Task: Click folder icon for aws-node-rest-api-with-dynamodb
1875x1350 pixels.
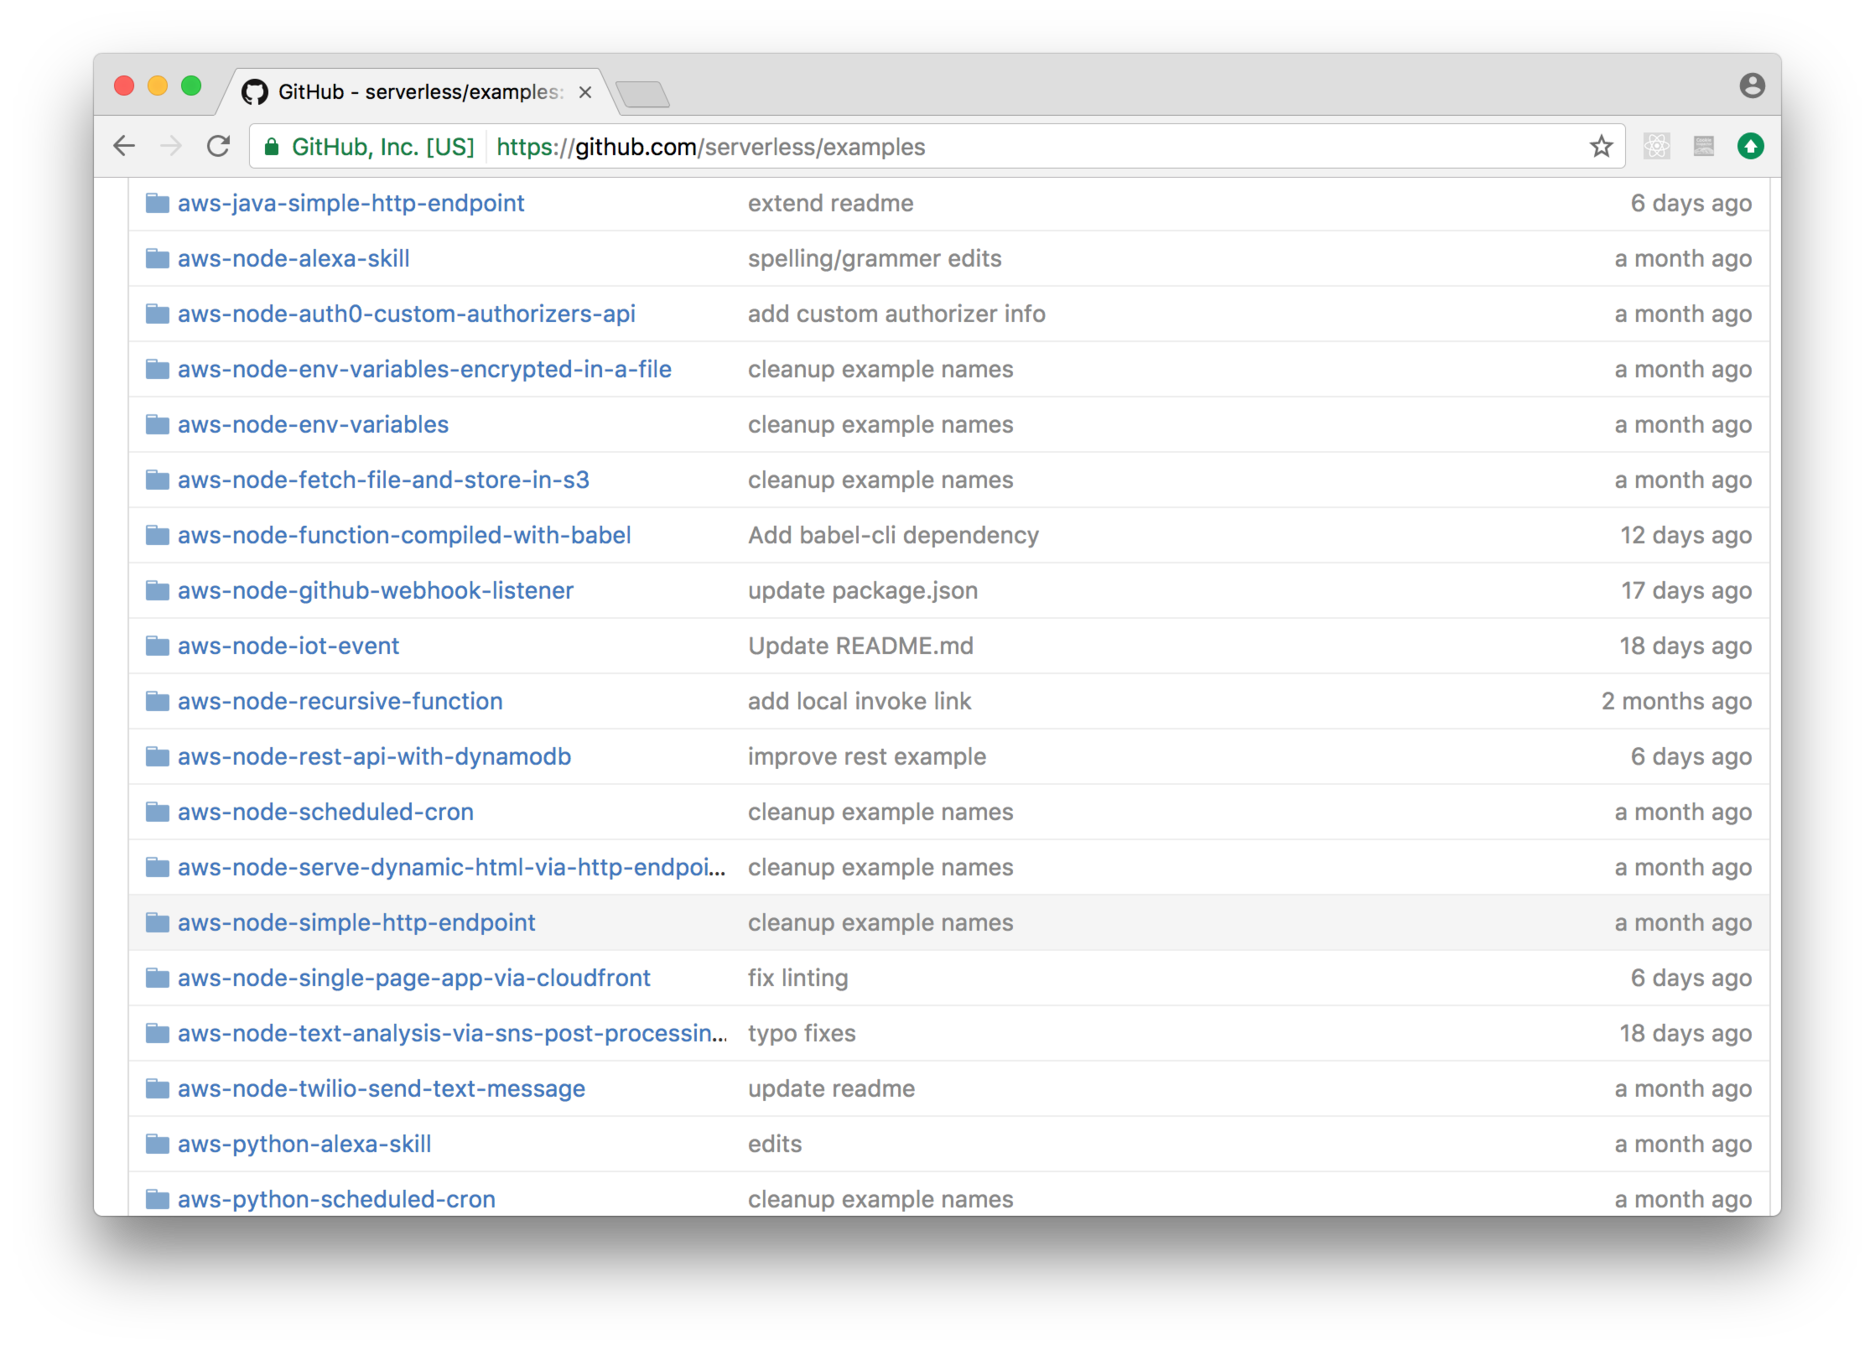Action: pos(157,756)
